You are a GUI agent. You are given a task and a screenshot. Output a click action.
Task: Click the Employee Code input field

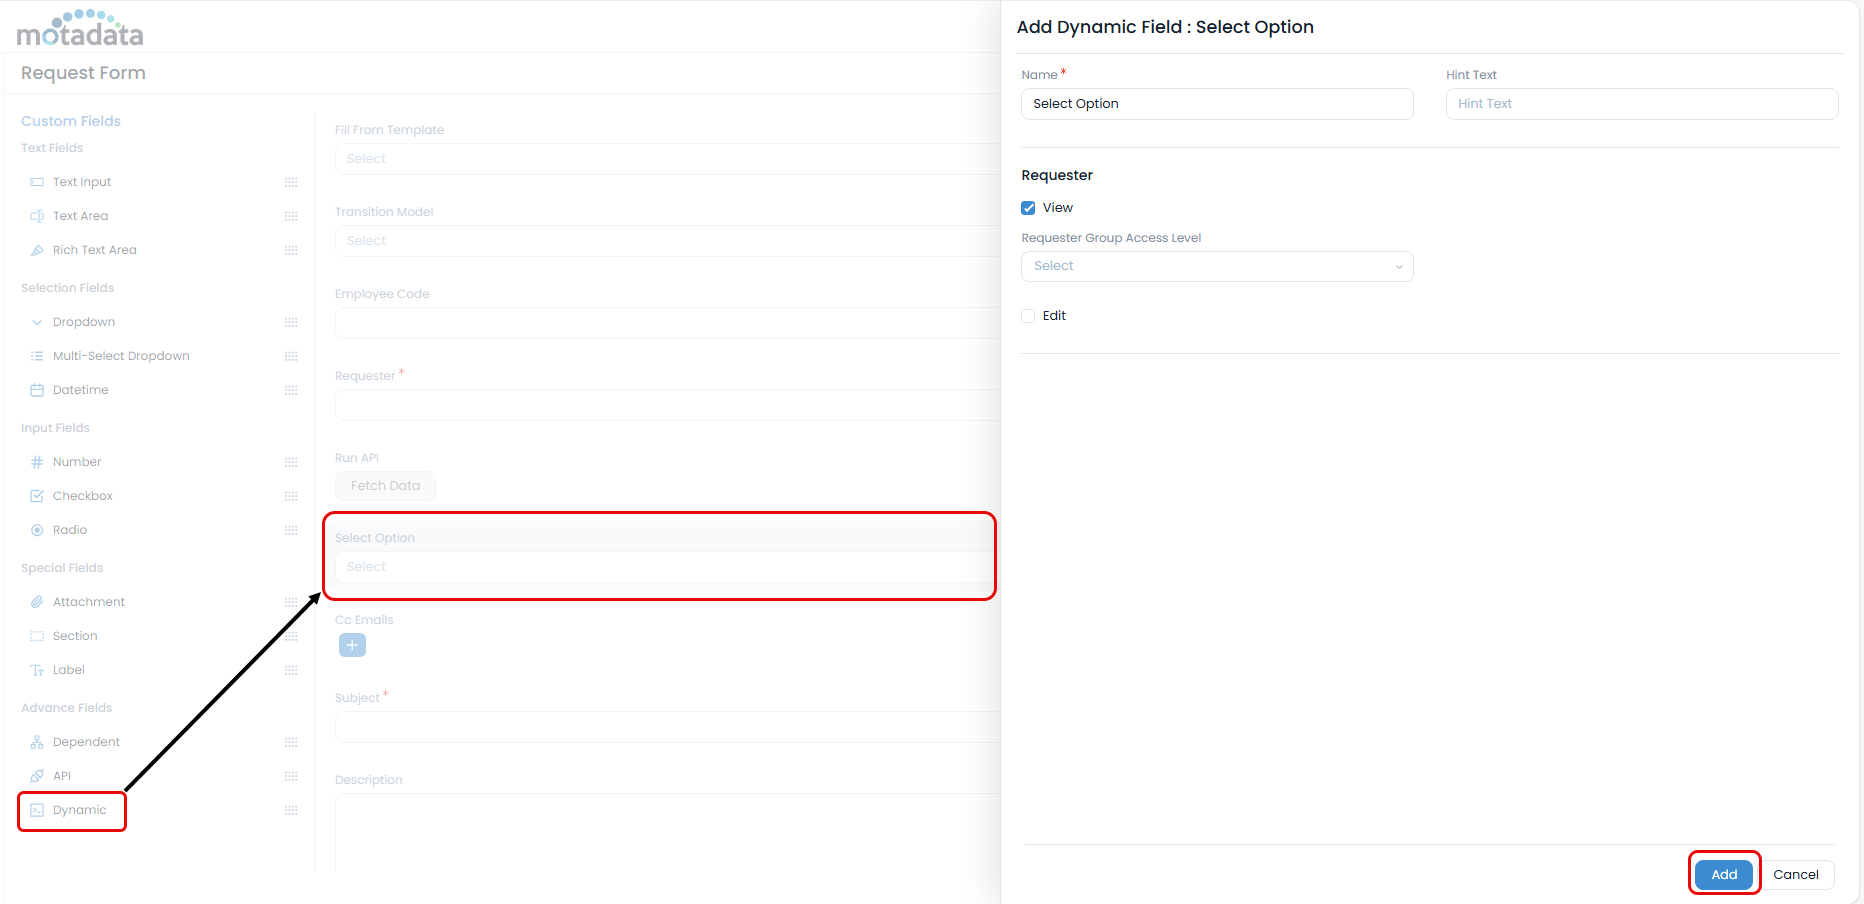pyautogui.click(x=667, y=323)
